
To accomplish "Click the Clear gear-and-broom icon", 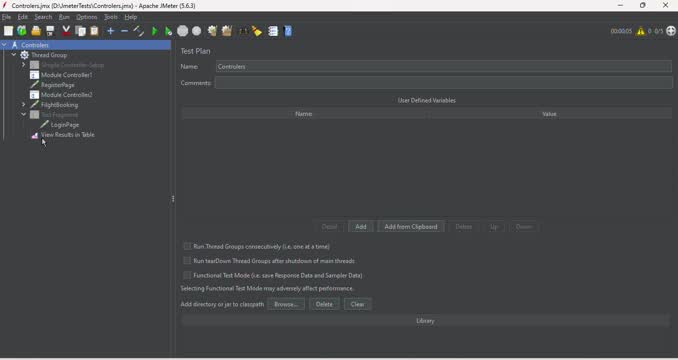I will (x=212, y=31).
